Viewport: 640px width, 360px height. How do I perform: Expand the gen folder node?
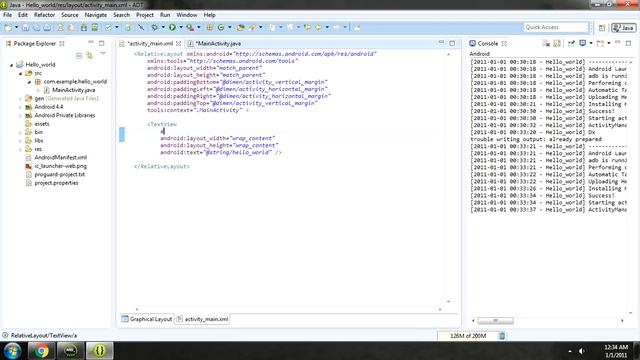[x=20, y=99]
